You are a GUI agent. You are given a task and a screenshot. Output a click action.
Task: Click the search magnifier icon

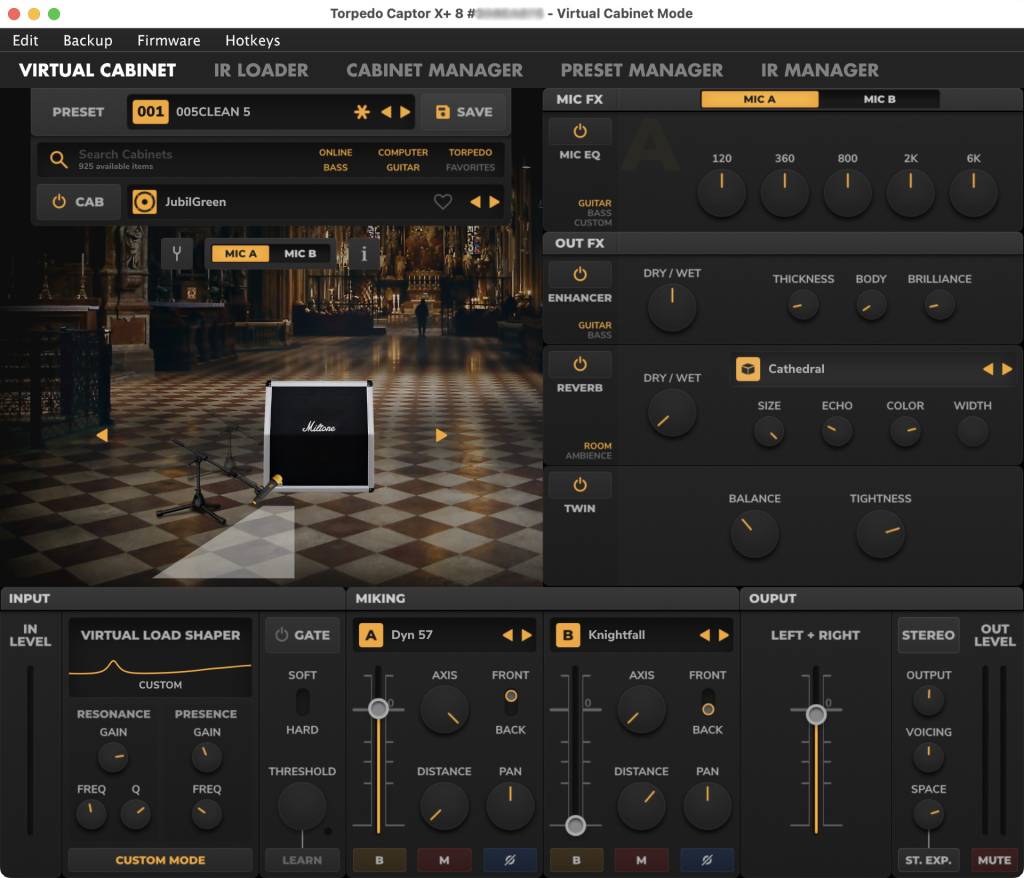click(59, 159)
